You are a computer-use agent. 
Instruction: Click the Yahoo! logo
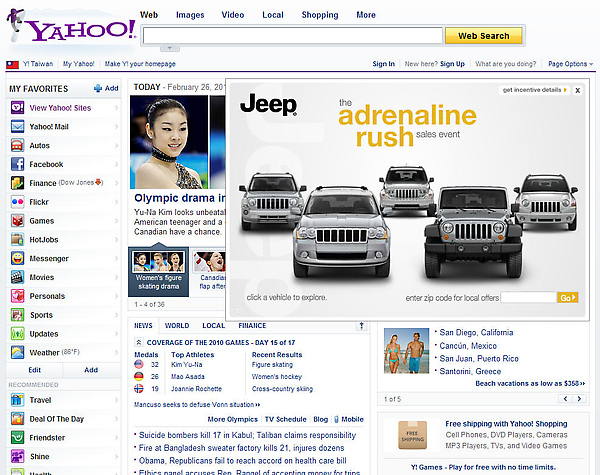coord(71,27)
